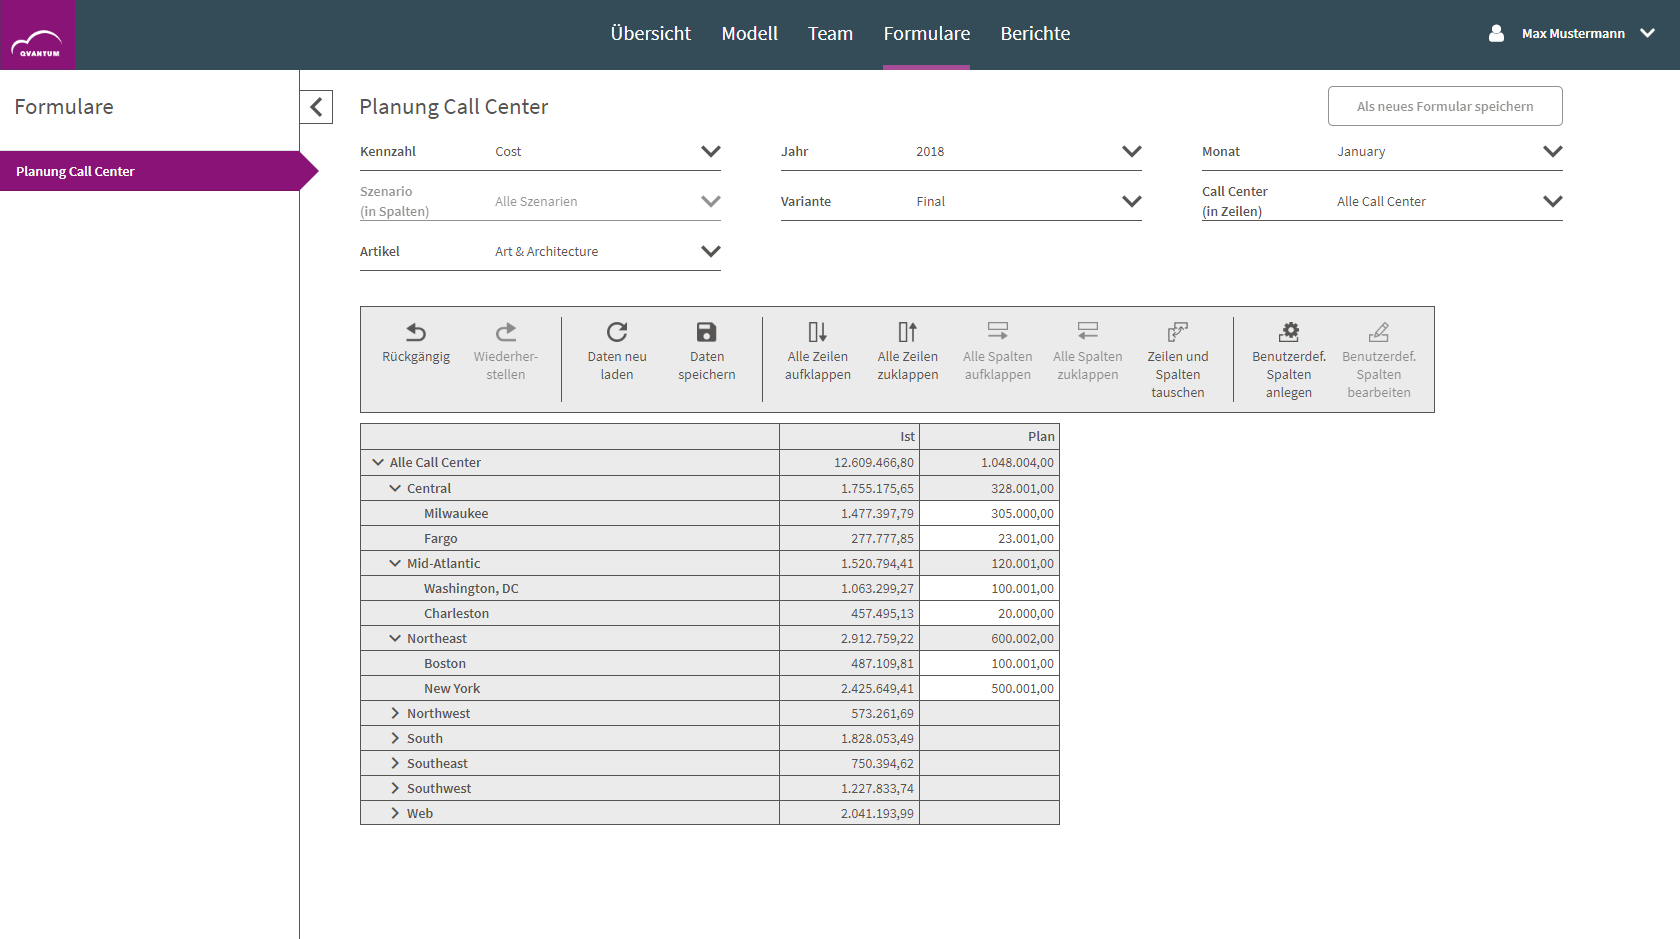Screen dimensions: 1680x939
Task: Click Alle Spalten zuklappen icon
Action: pyautogui.click(x=1088, y=332)
